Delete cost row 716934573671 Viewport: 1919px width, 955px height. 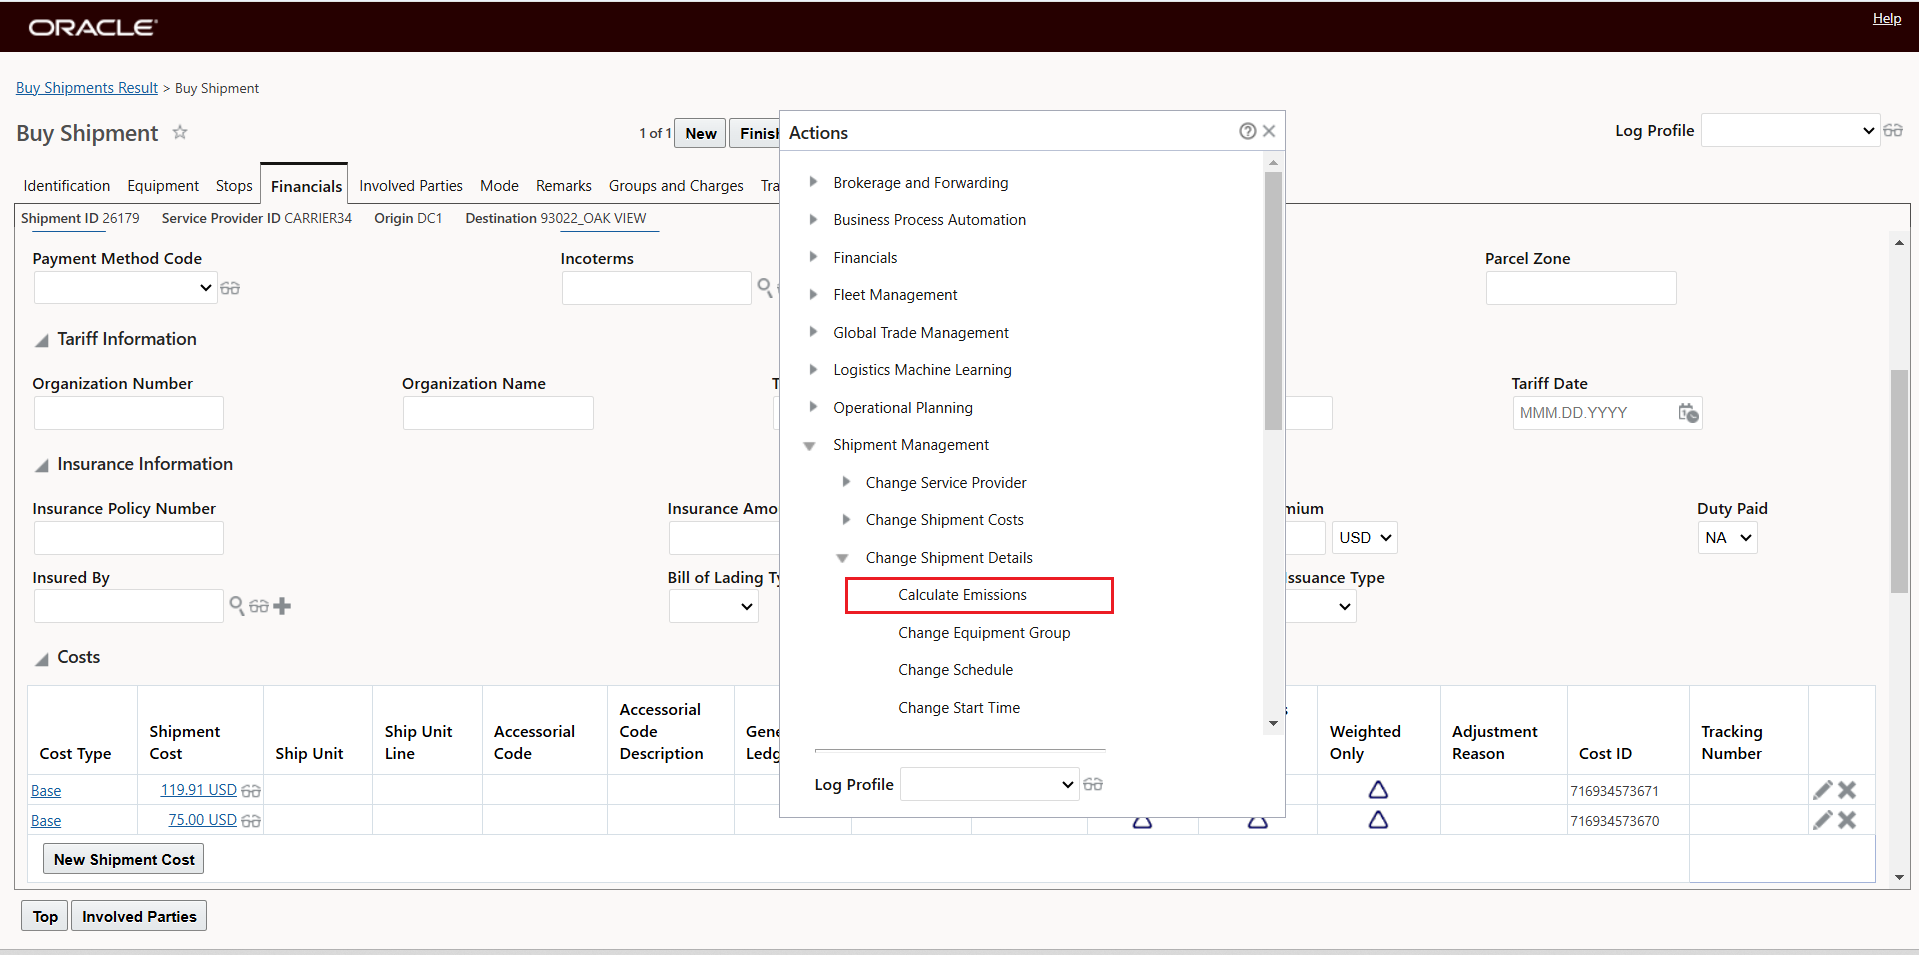[x=1847, y=790]
